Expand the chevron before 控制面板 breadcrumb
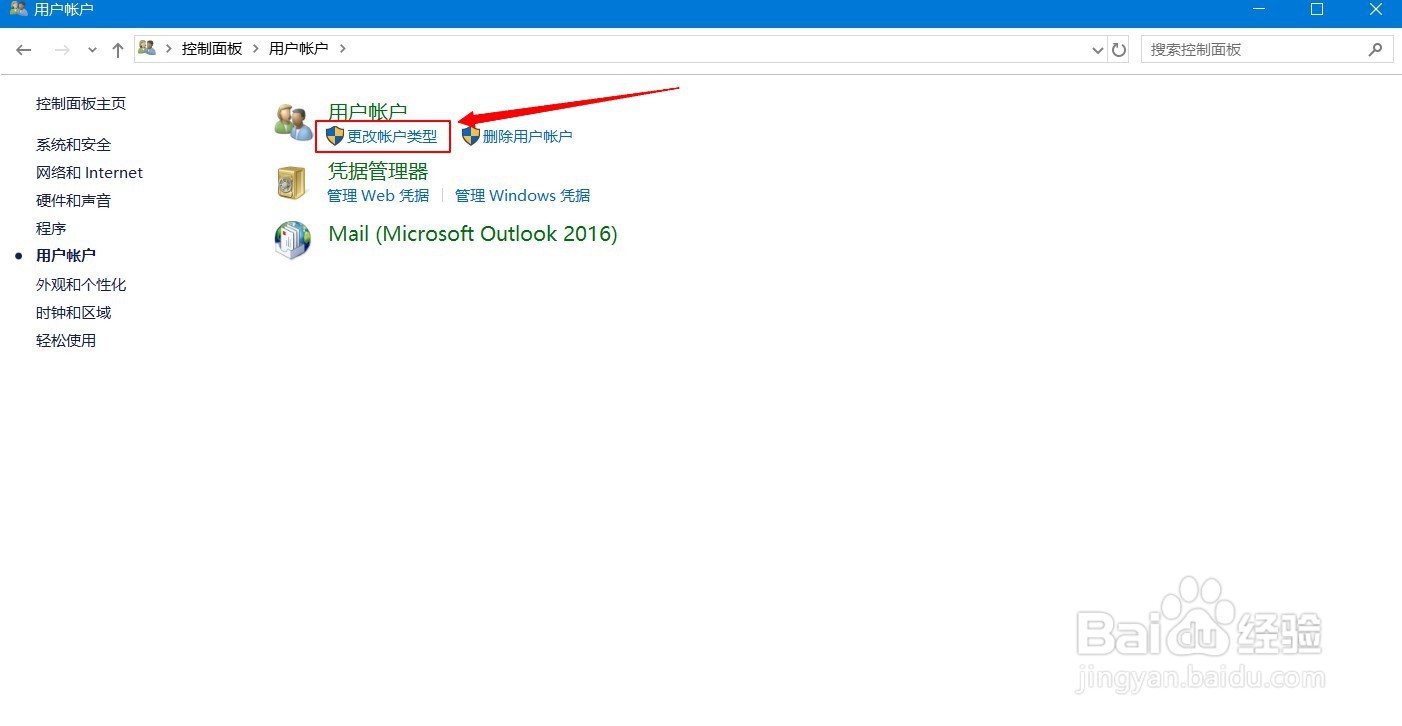 [169, 49]
